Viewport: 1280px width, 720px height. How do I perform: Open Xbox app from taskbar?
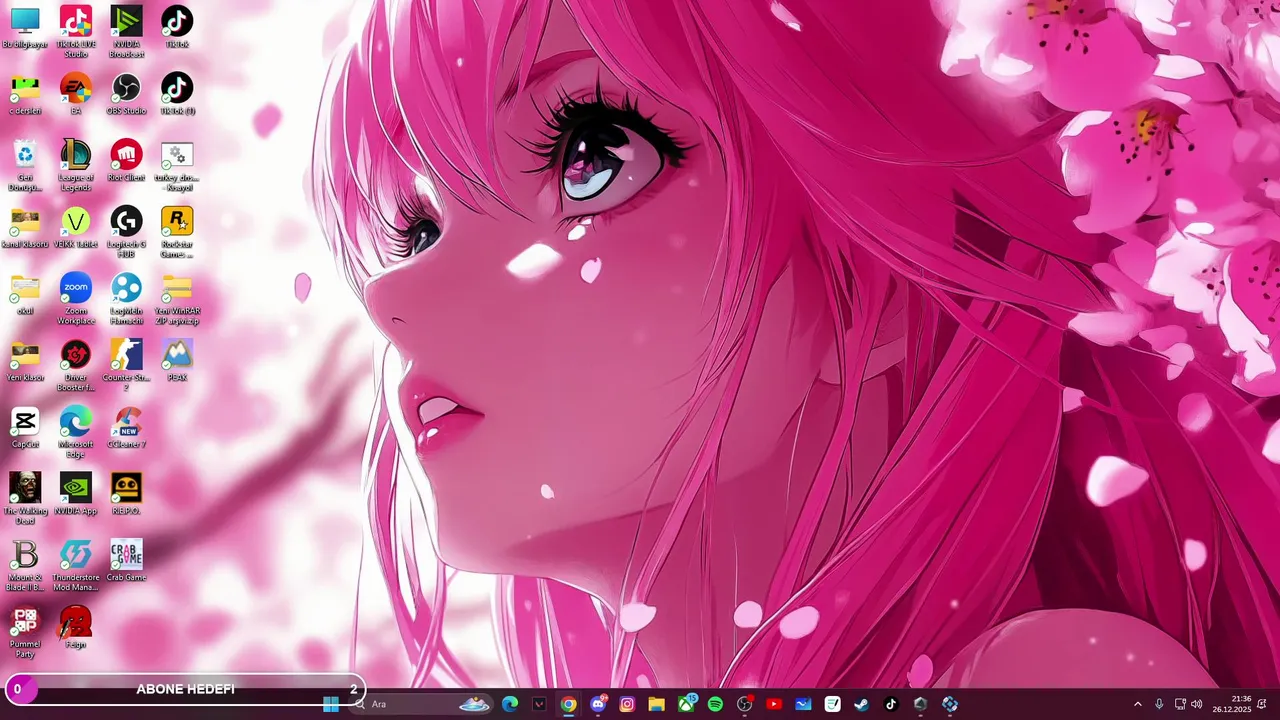pyautogui.click(x=686, y=704)
